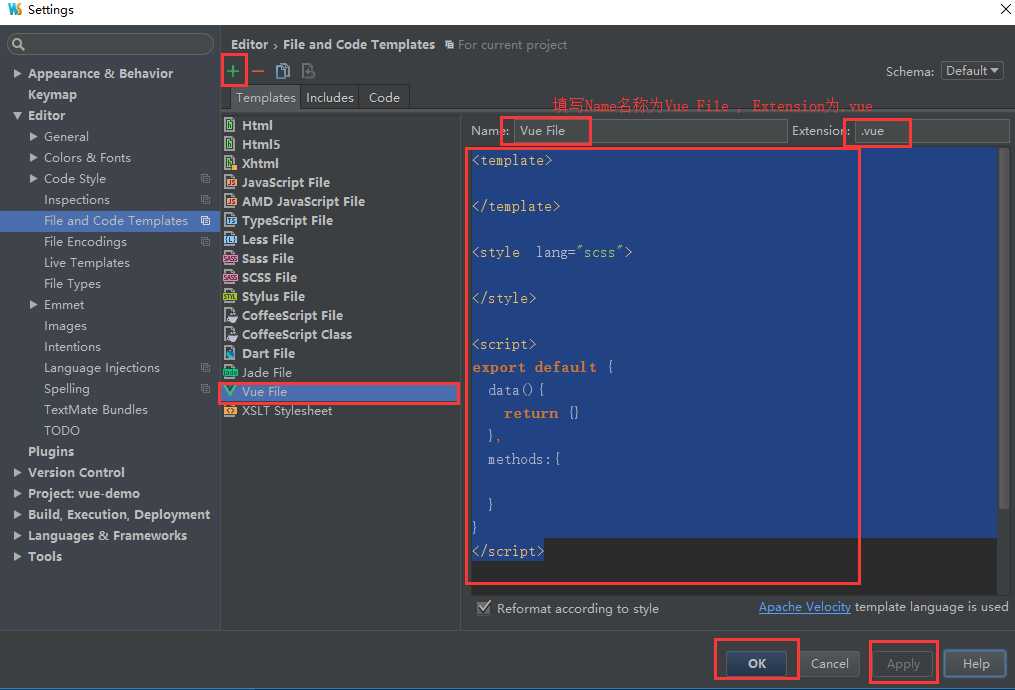Click the search magnifier icon in settings
This screenshot has width=1015, height=690.
click(18, 44)
